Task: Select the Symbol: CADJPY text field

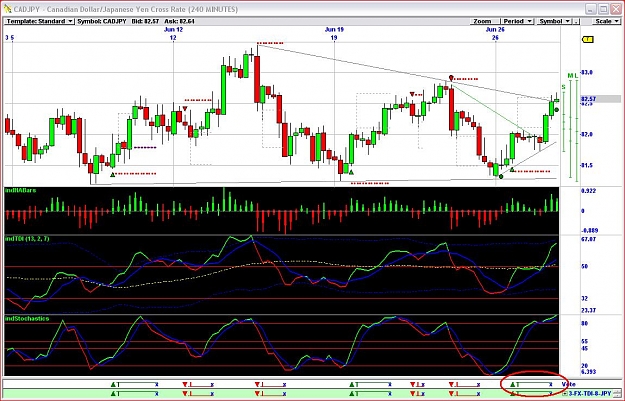Action: tap(102, 21)
